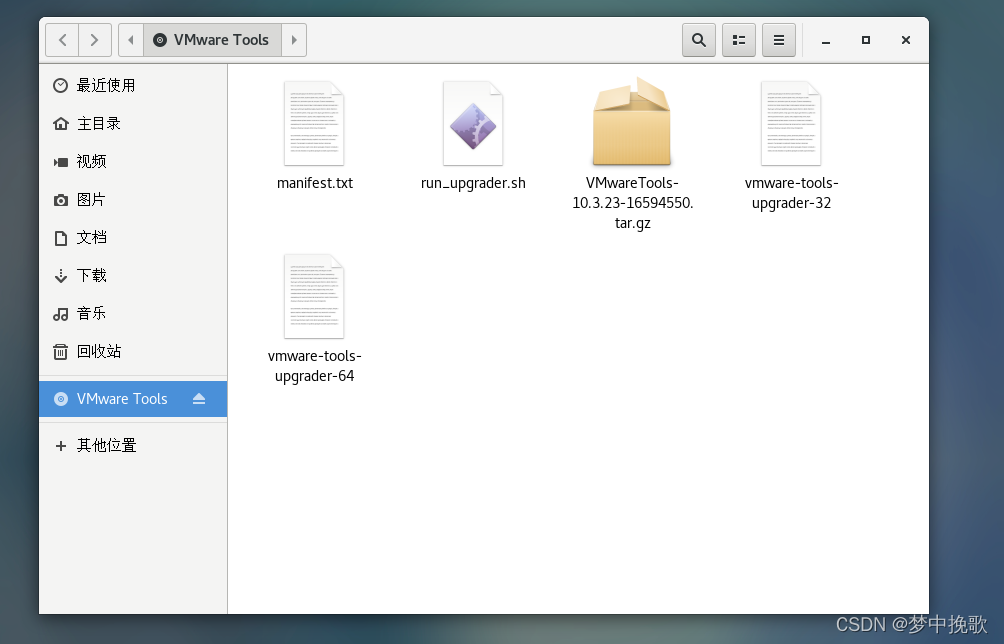The width and height of the screenshot is (1004, 644).
Task: Minimize the file manager window
Action: 826,40
